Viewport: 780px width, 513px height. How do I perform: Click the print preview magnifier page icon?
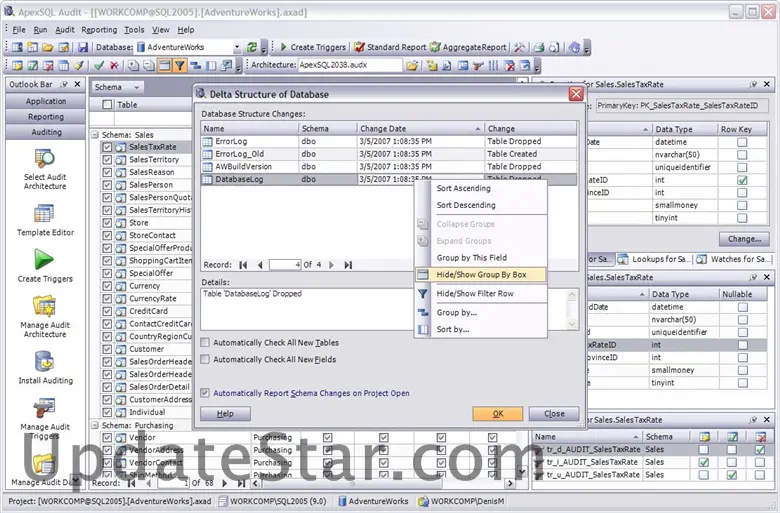554,47
